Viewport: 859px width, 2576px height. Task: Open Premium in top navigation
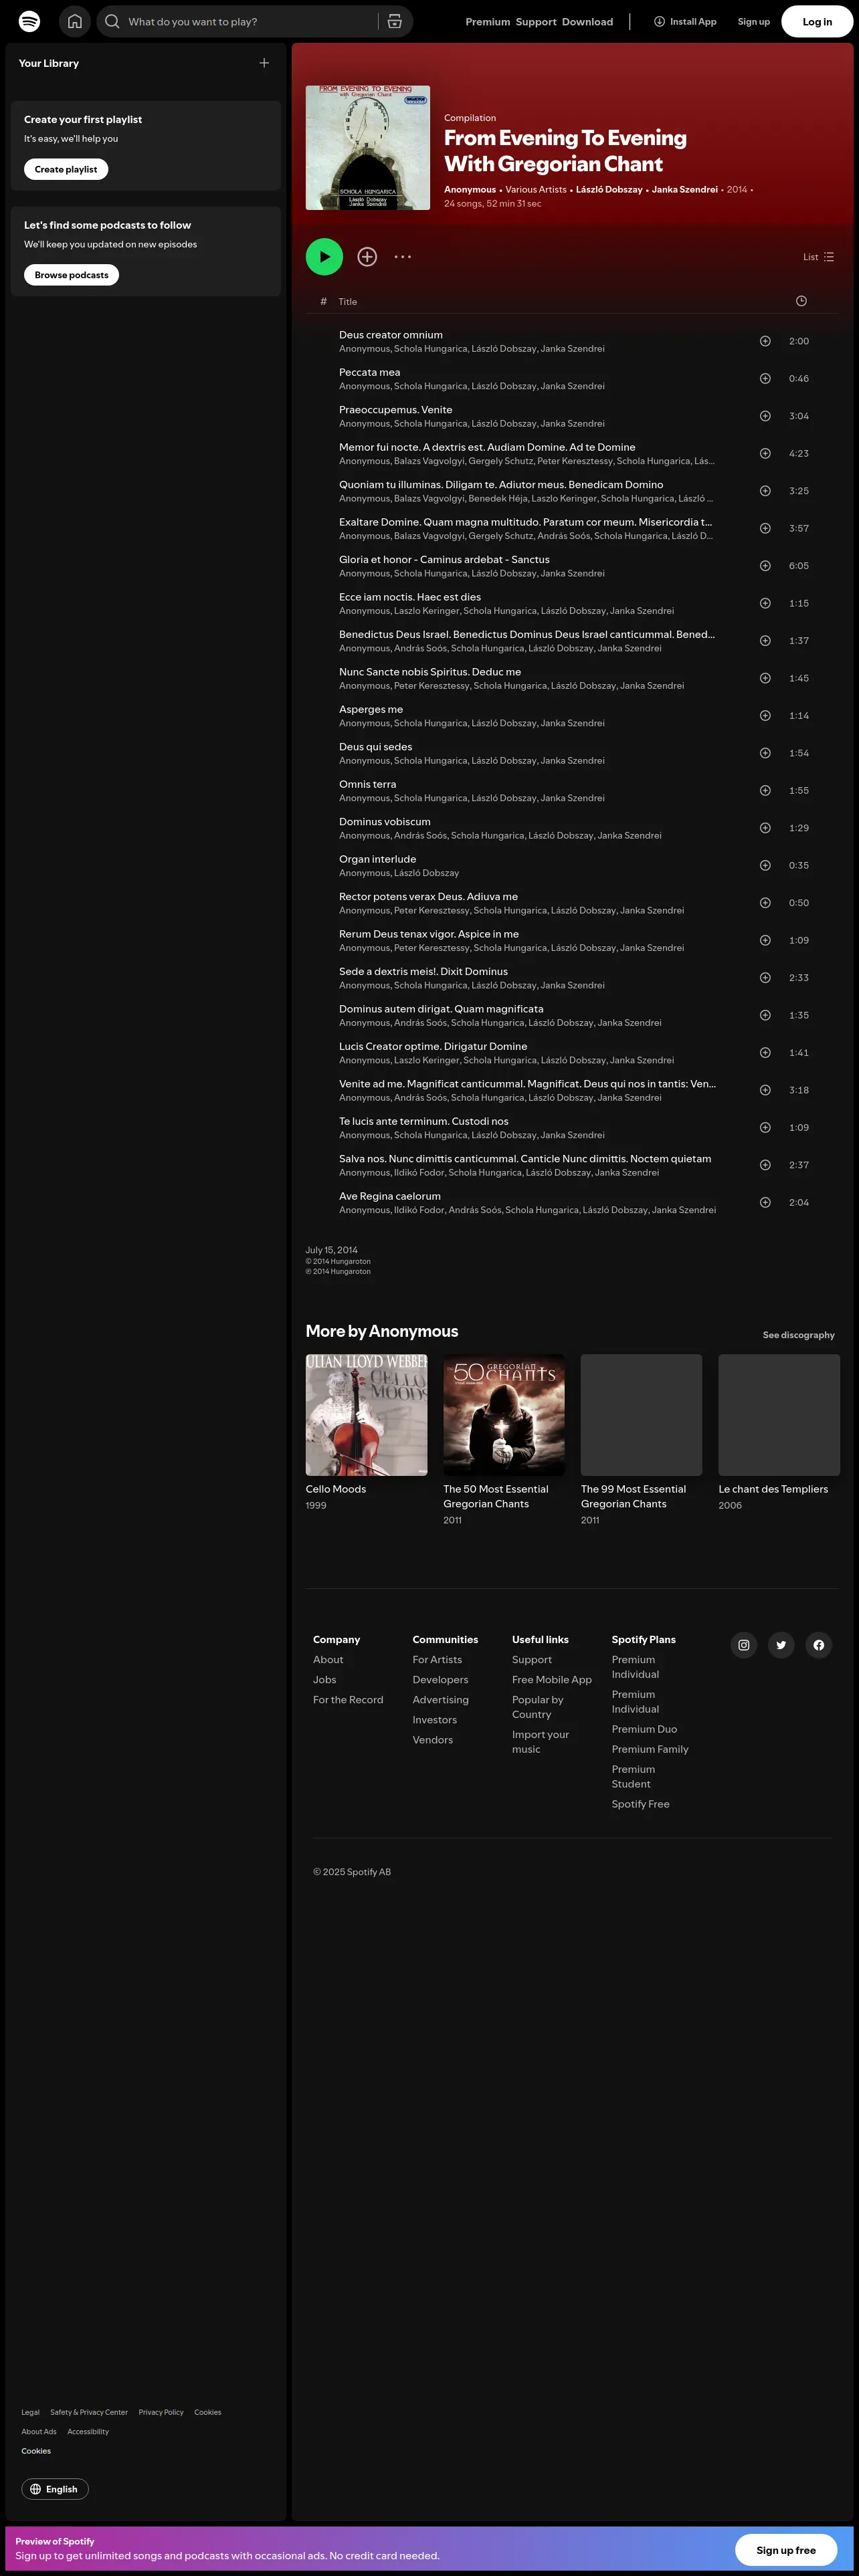click(x=488, y=22)
